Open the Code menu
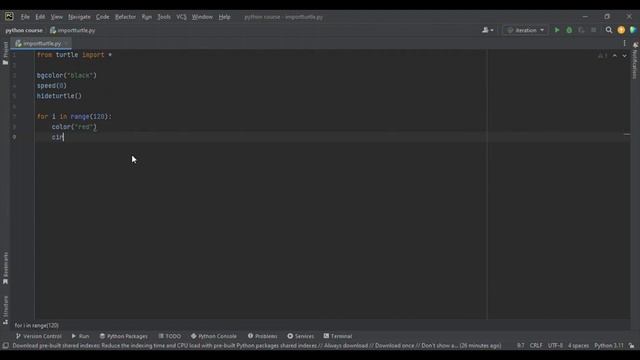Viewport: 640px width, 360px height. (102, 17)
